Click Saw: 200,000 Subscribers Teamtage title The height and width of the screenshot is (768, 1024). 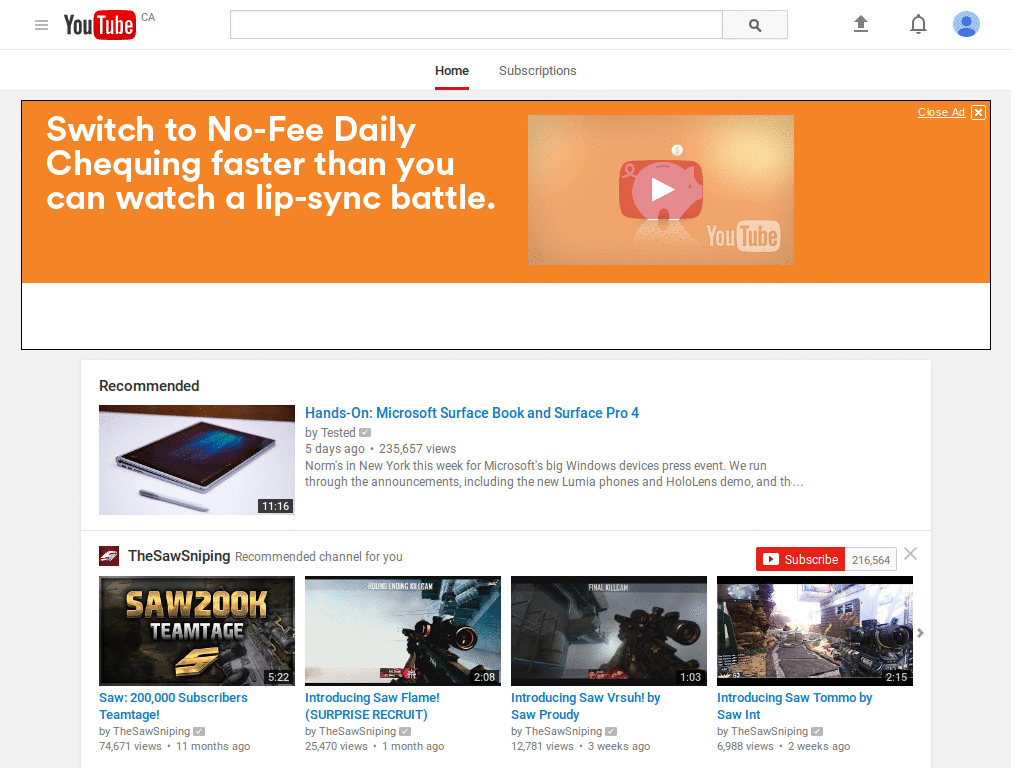173,706
